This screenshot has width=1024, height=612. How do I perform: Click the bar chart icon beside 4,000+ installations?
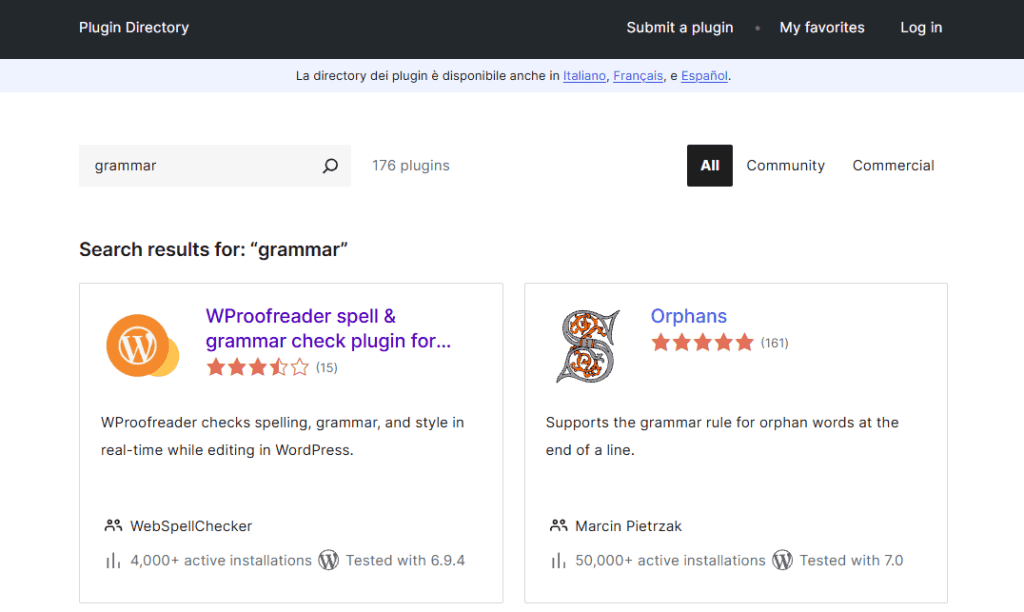coord(113,560)
